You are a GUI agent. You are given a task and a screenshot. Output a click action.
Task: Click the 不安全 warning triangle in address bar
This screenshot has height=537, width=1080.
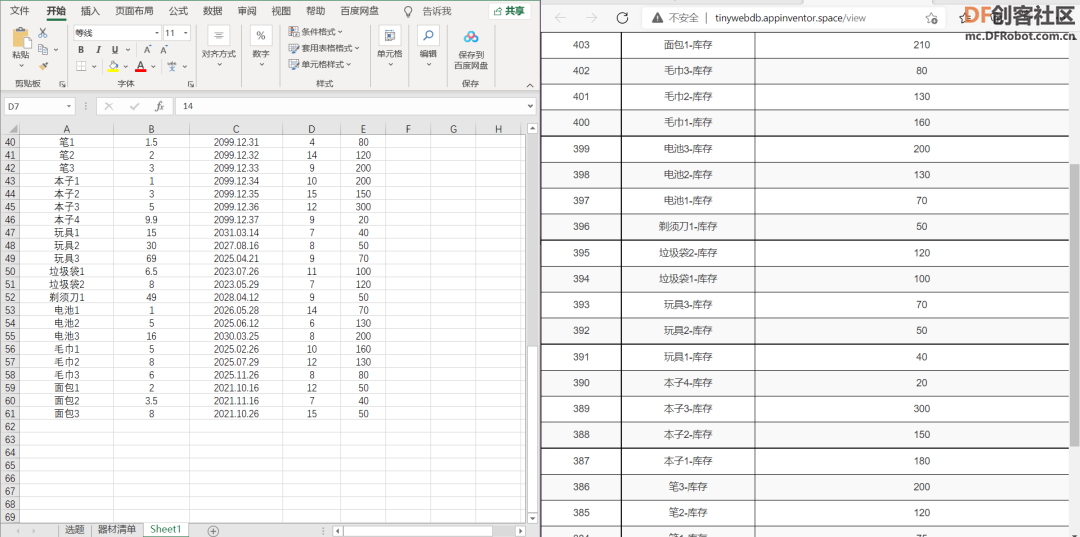coord(657,18)
